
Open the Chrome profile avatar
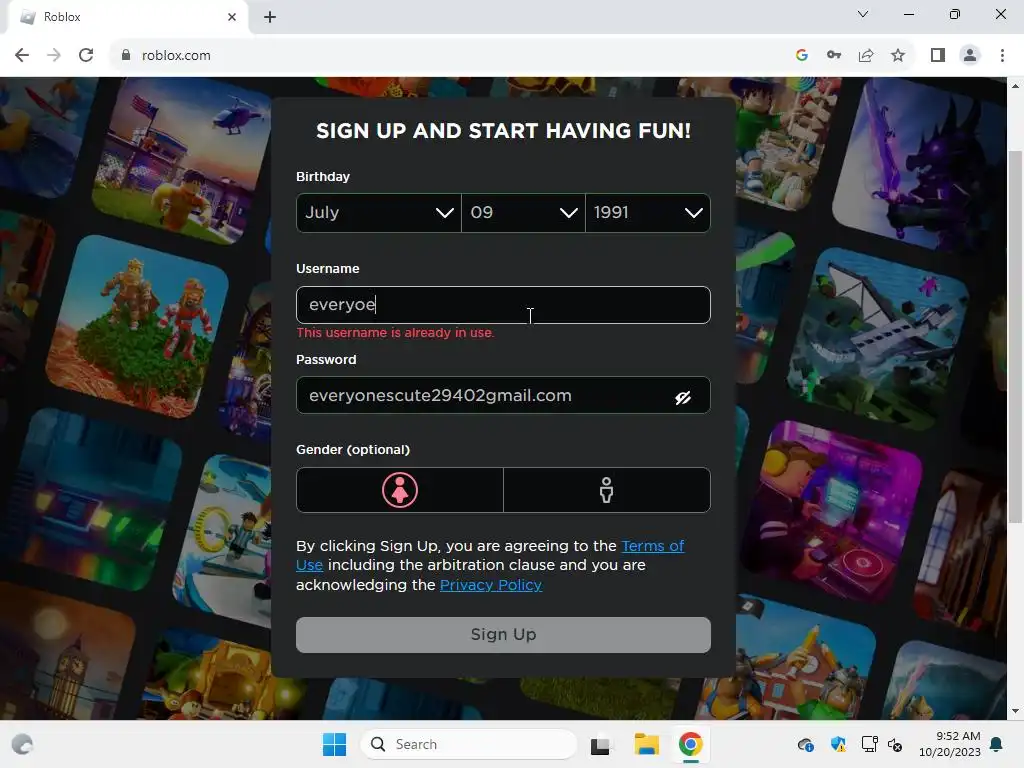click(970, 56)
